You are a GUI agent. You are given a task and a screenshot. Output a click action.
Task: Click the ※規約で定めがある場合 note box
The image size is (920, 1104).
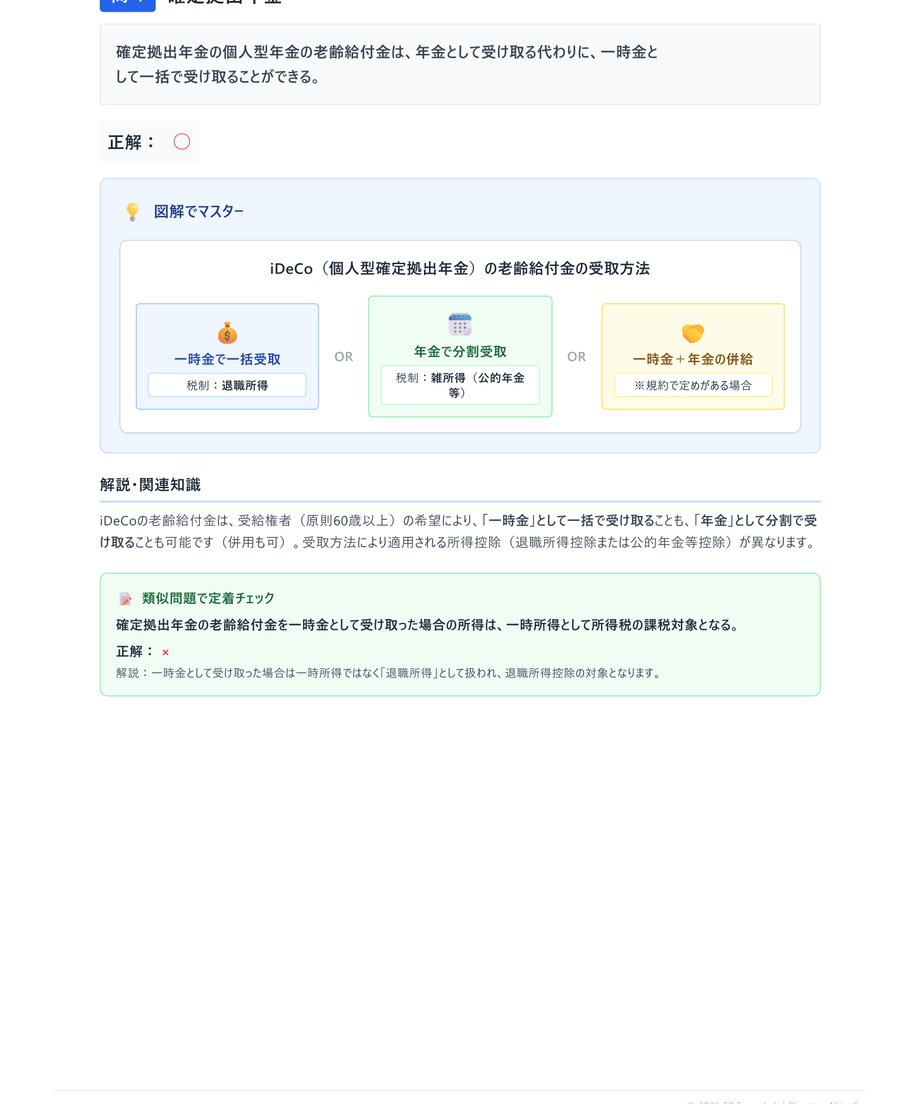pyautogui.click(x=693, y=385)
